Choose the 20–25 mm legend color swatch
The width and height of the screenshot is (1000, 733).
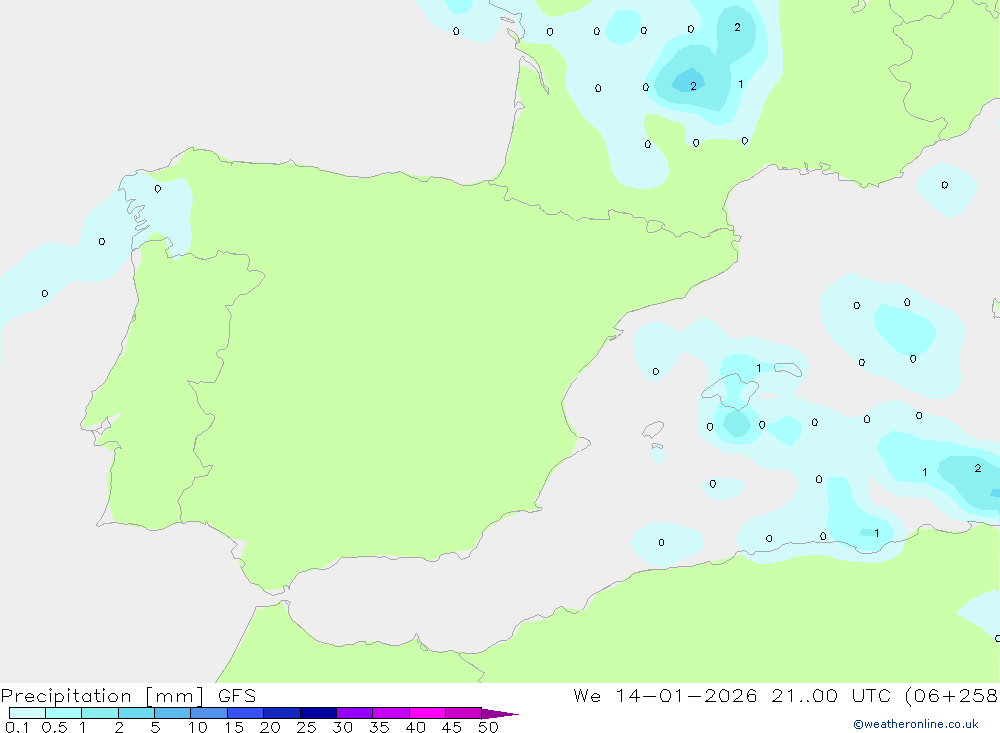pyautogui.click(x=281, y=713)
